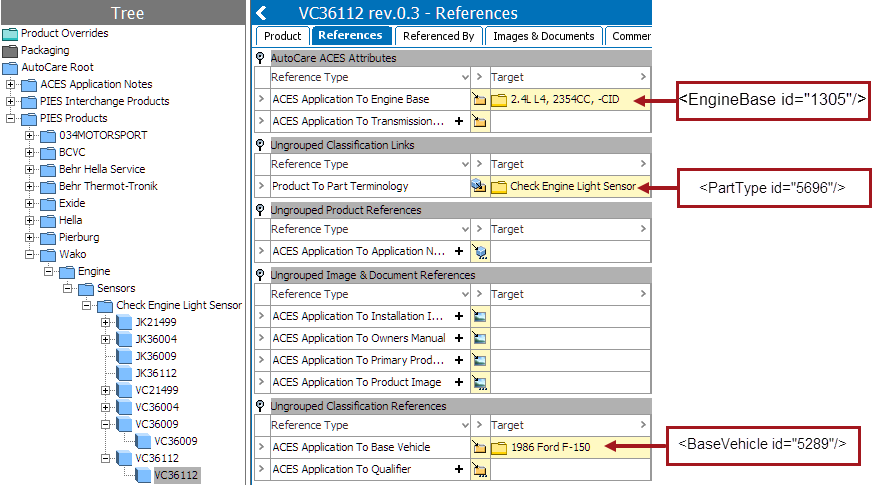Open the Referenced By tab
875x485 pixels.
point(438,36)
